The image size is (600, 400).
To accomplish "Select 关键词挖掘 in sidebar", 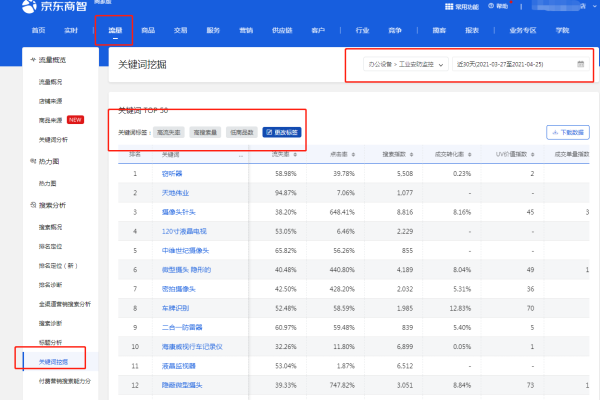I will [53, 362].
